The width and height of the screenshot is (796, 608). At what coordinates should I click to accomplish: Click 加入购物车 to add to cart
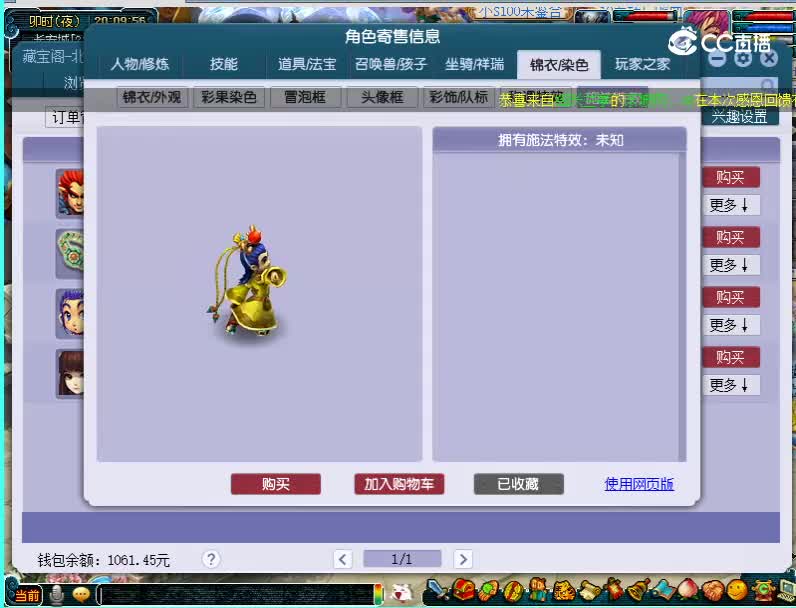click(x=399, y=484)
